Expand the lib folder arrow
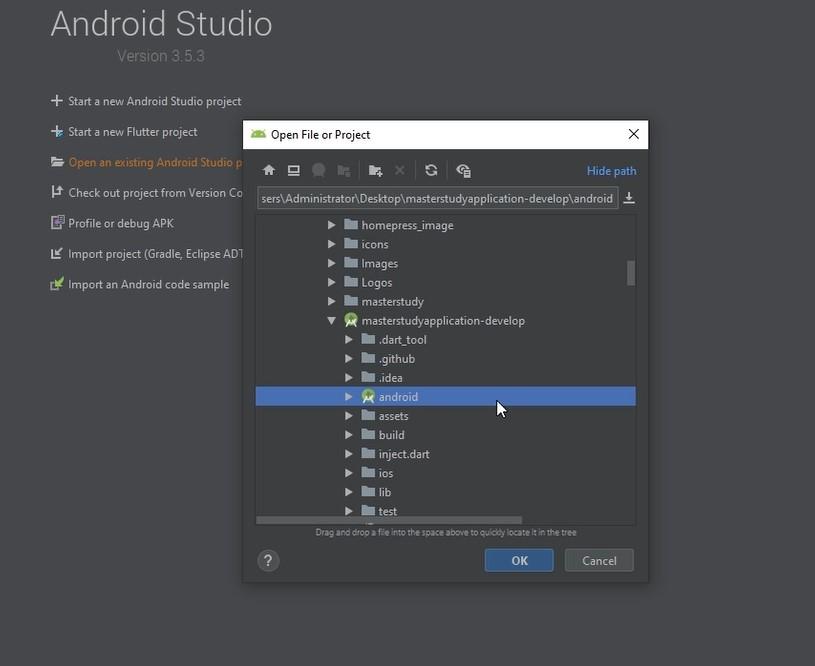Screen dimensions: 815x666 click(348, 492)
